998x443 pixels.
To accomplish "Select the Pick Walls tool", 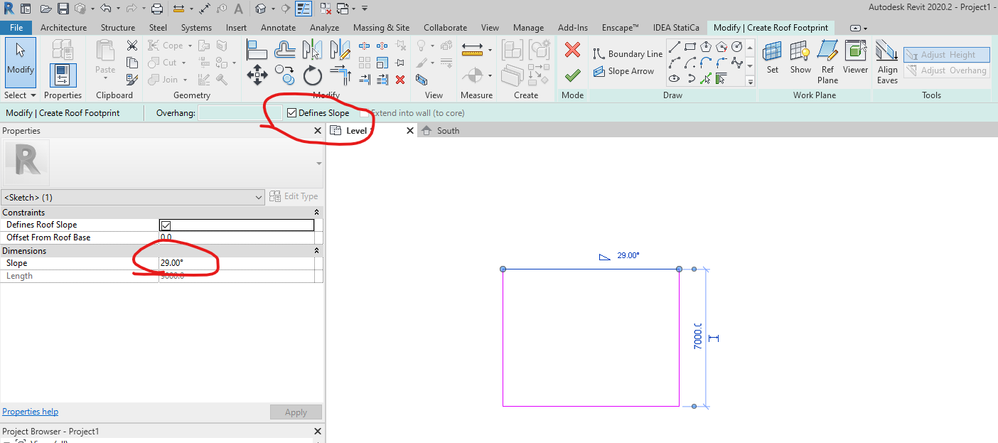I will [721, 79].
